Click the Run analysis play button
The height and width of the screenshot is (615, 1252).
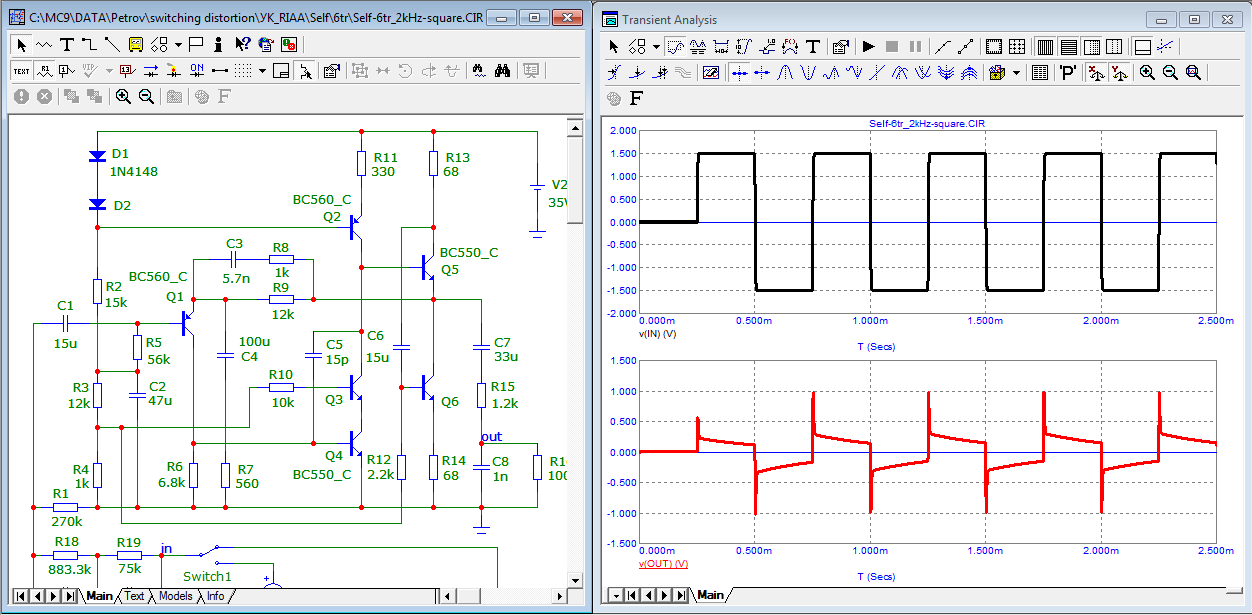pyautogui.click(x=868, y=46)
